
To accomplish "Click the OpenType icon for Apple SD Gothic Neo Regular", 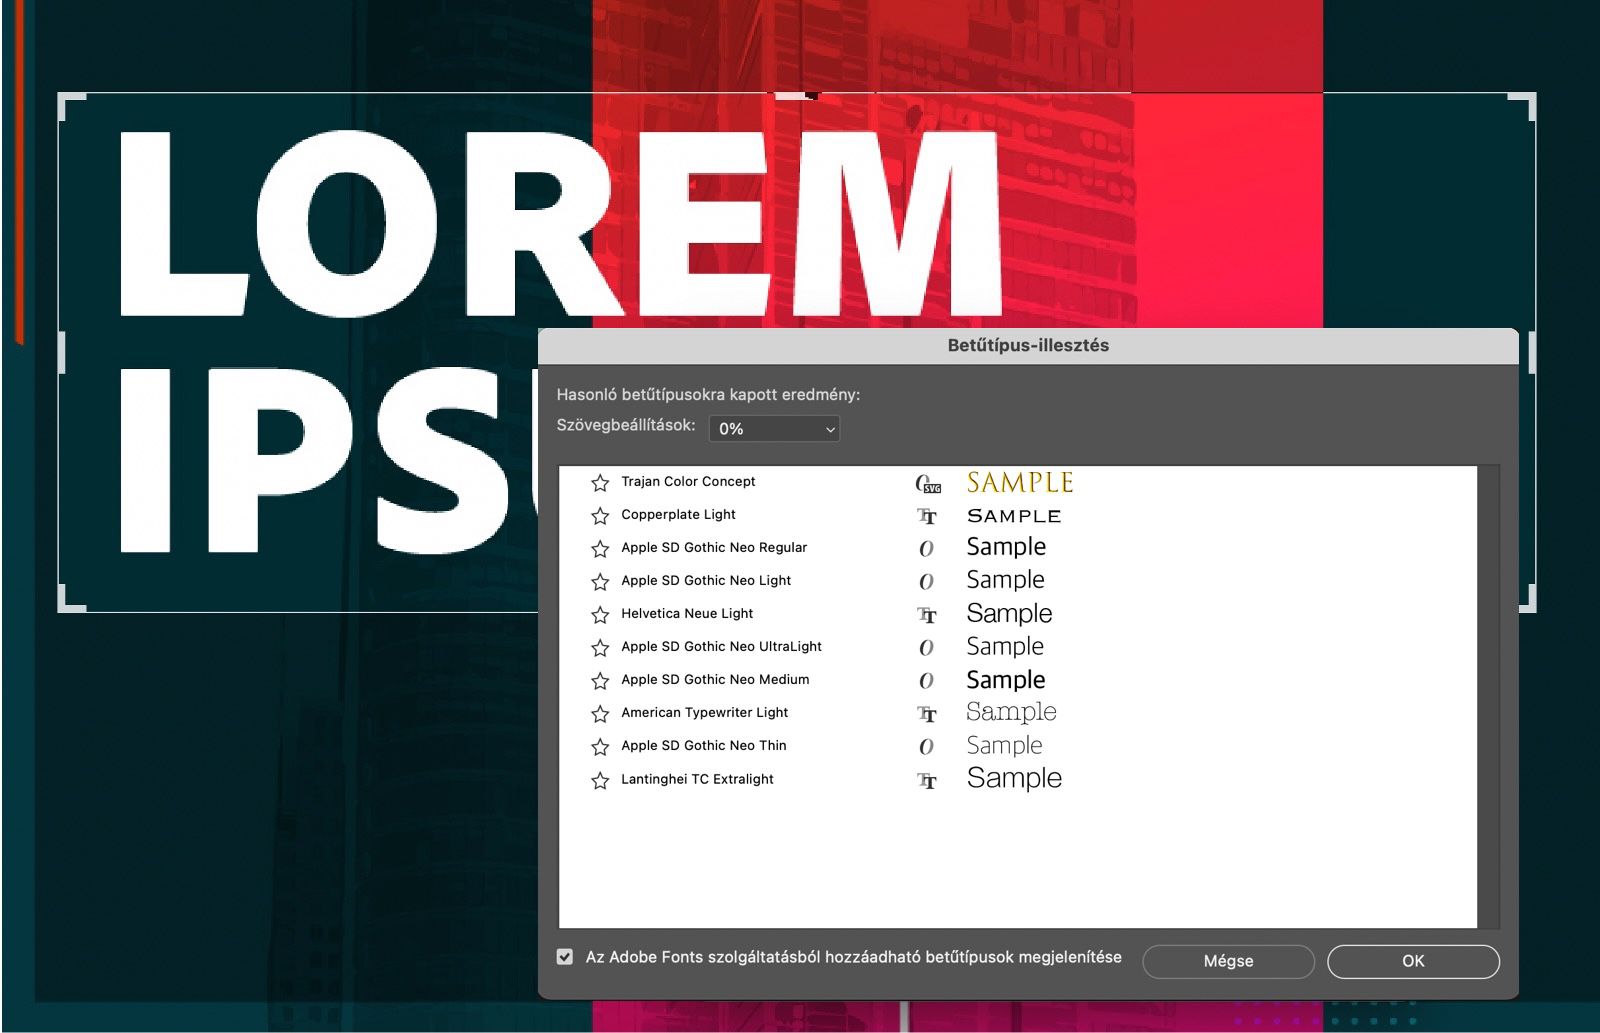I will (x=926, y=549).
